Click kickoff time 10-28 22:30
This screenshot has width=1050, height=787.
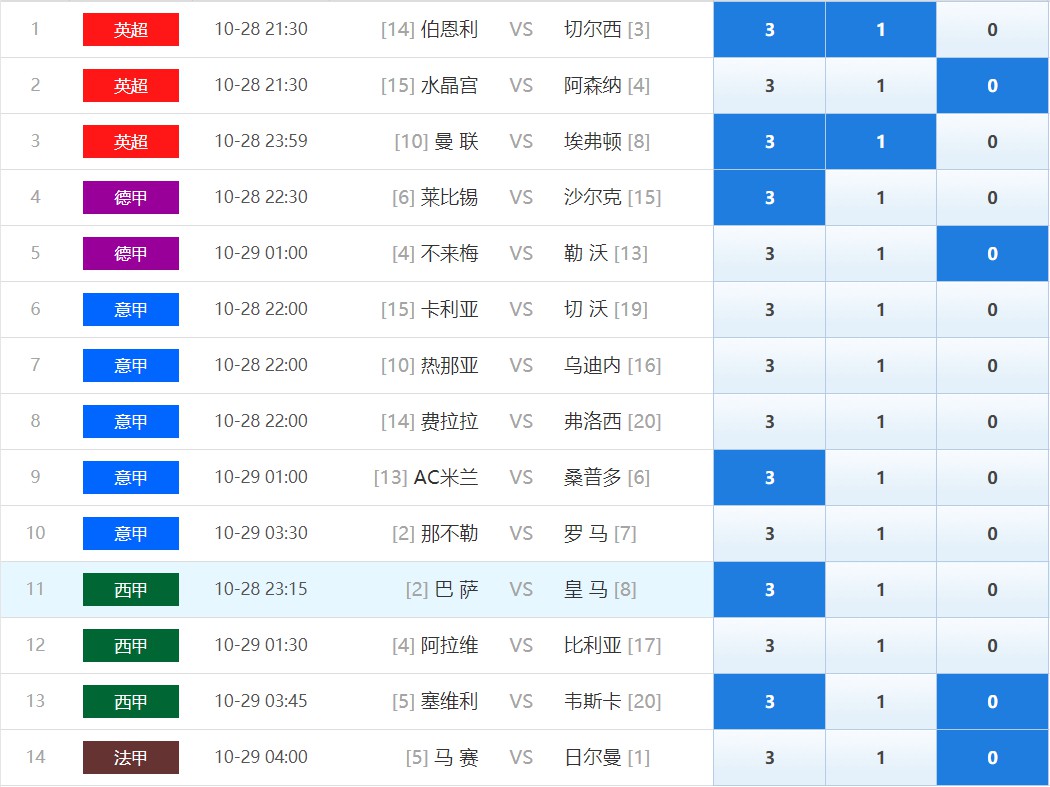coord(261,197)
